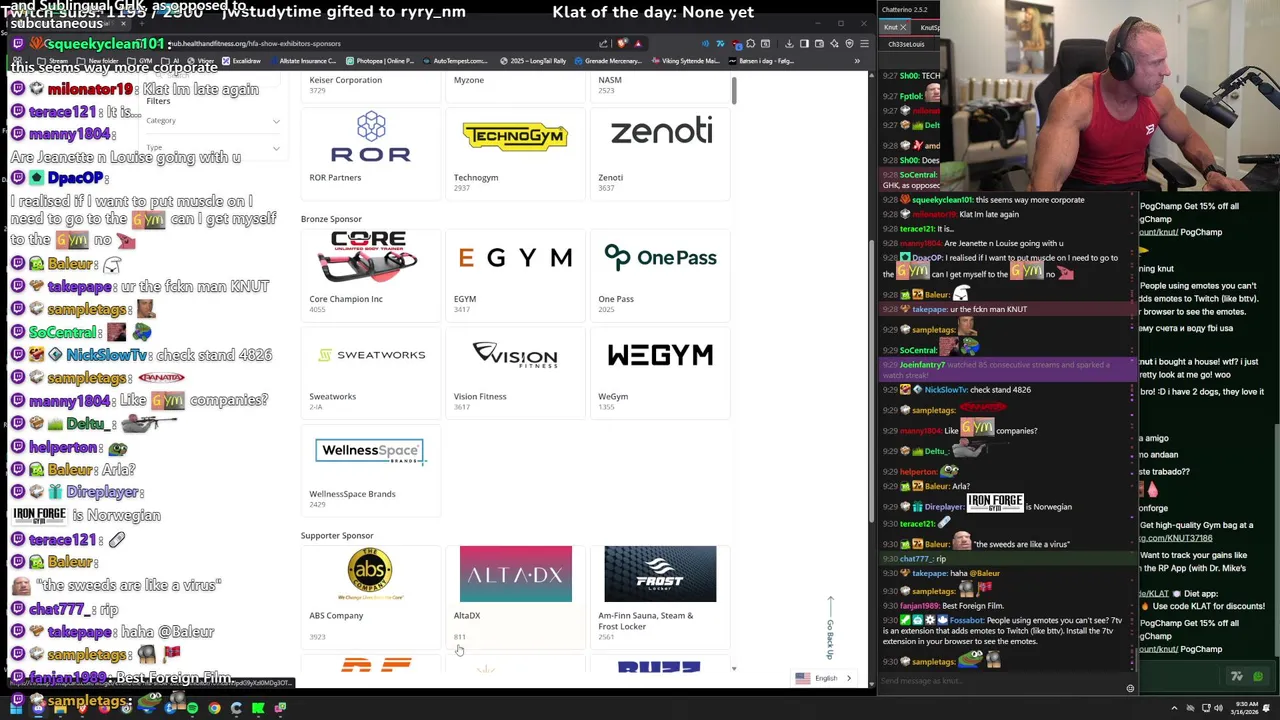Open Chrome from the taskbar
The height and width of the screenshot is (720, 1280).
(x=214, y=708)
